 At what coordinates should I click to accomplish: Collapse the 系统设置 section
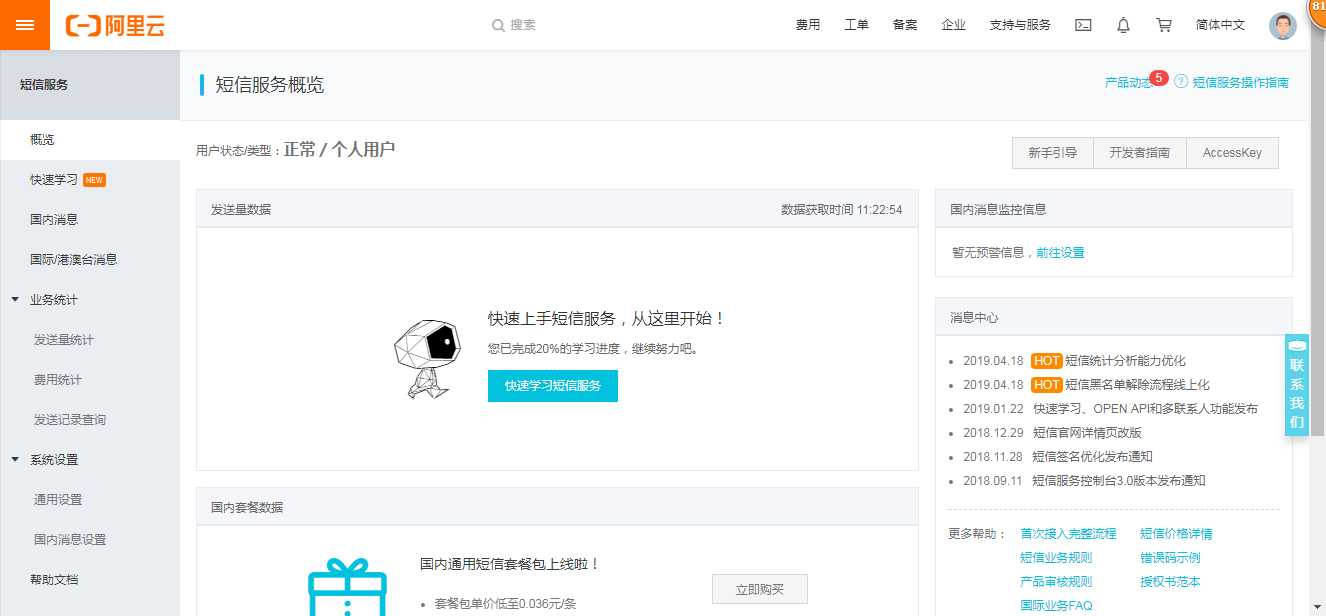click(15, 460)
